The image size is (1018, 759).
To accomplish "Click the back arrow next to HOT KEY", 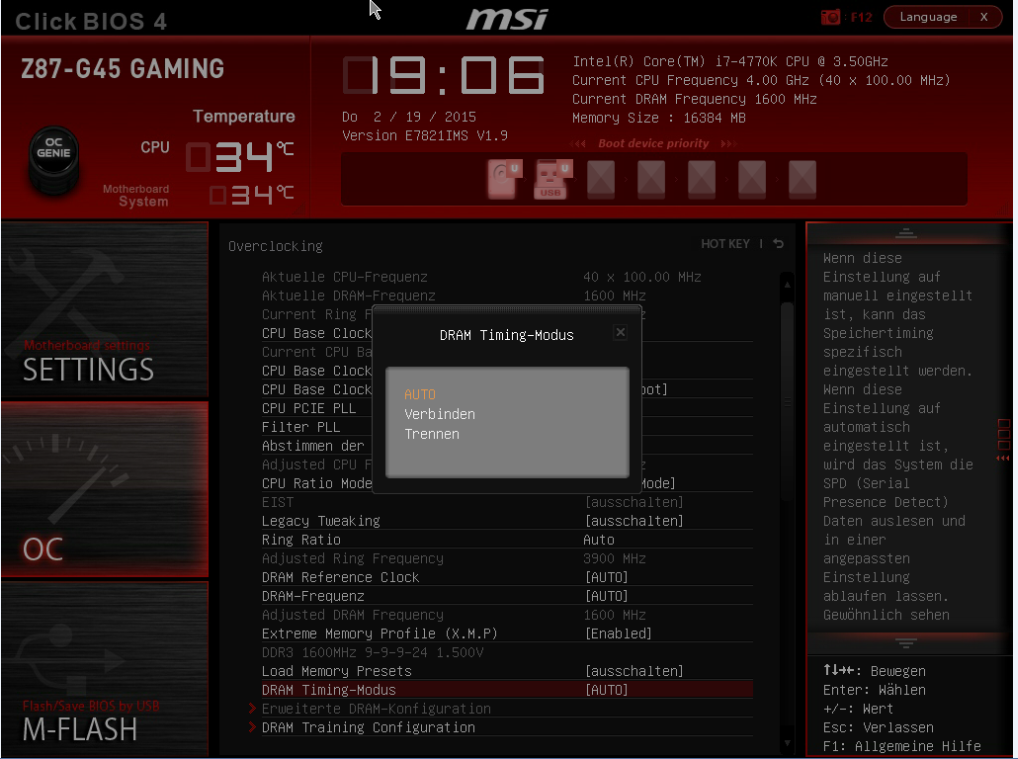I will (778, 243).
